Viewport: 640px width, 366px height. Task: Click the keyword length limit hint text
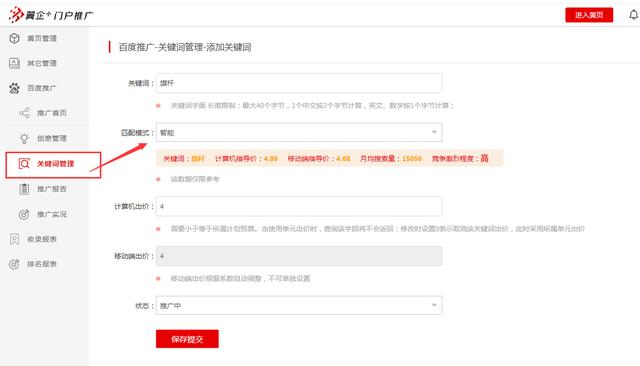coord(312,106)
